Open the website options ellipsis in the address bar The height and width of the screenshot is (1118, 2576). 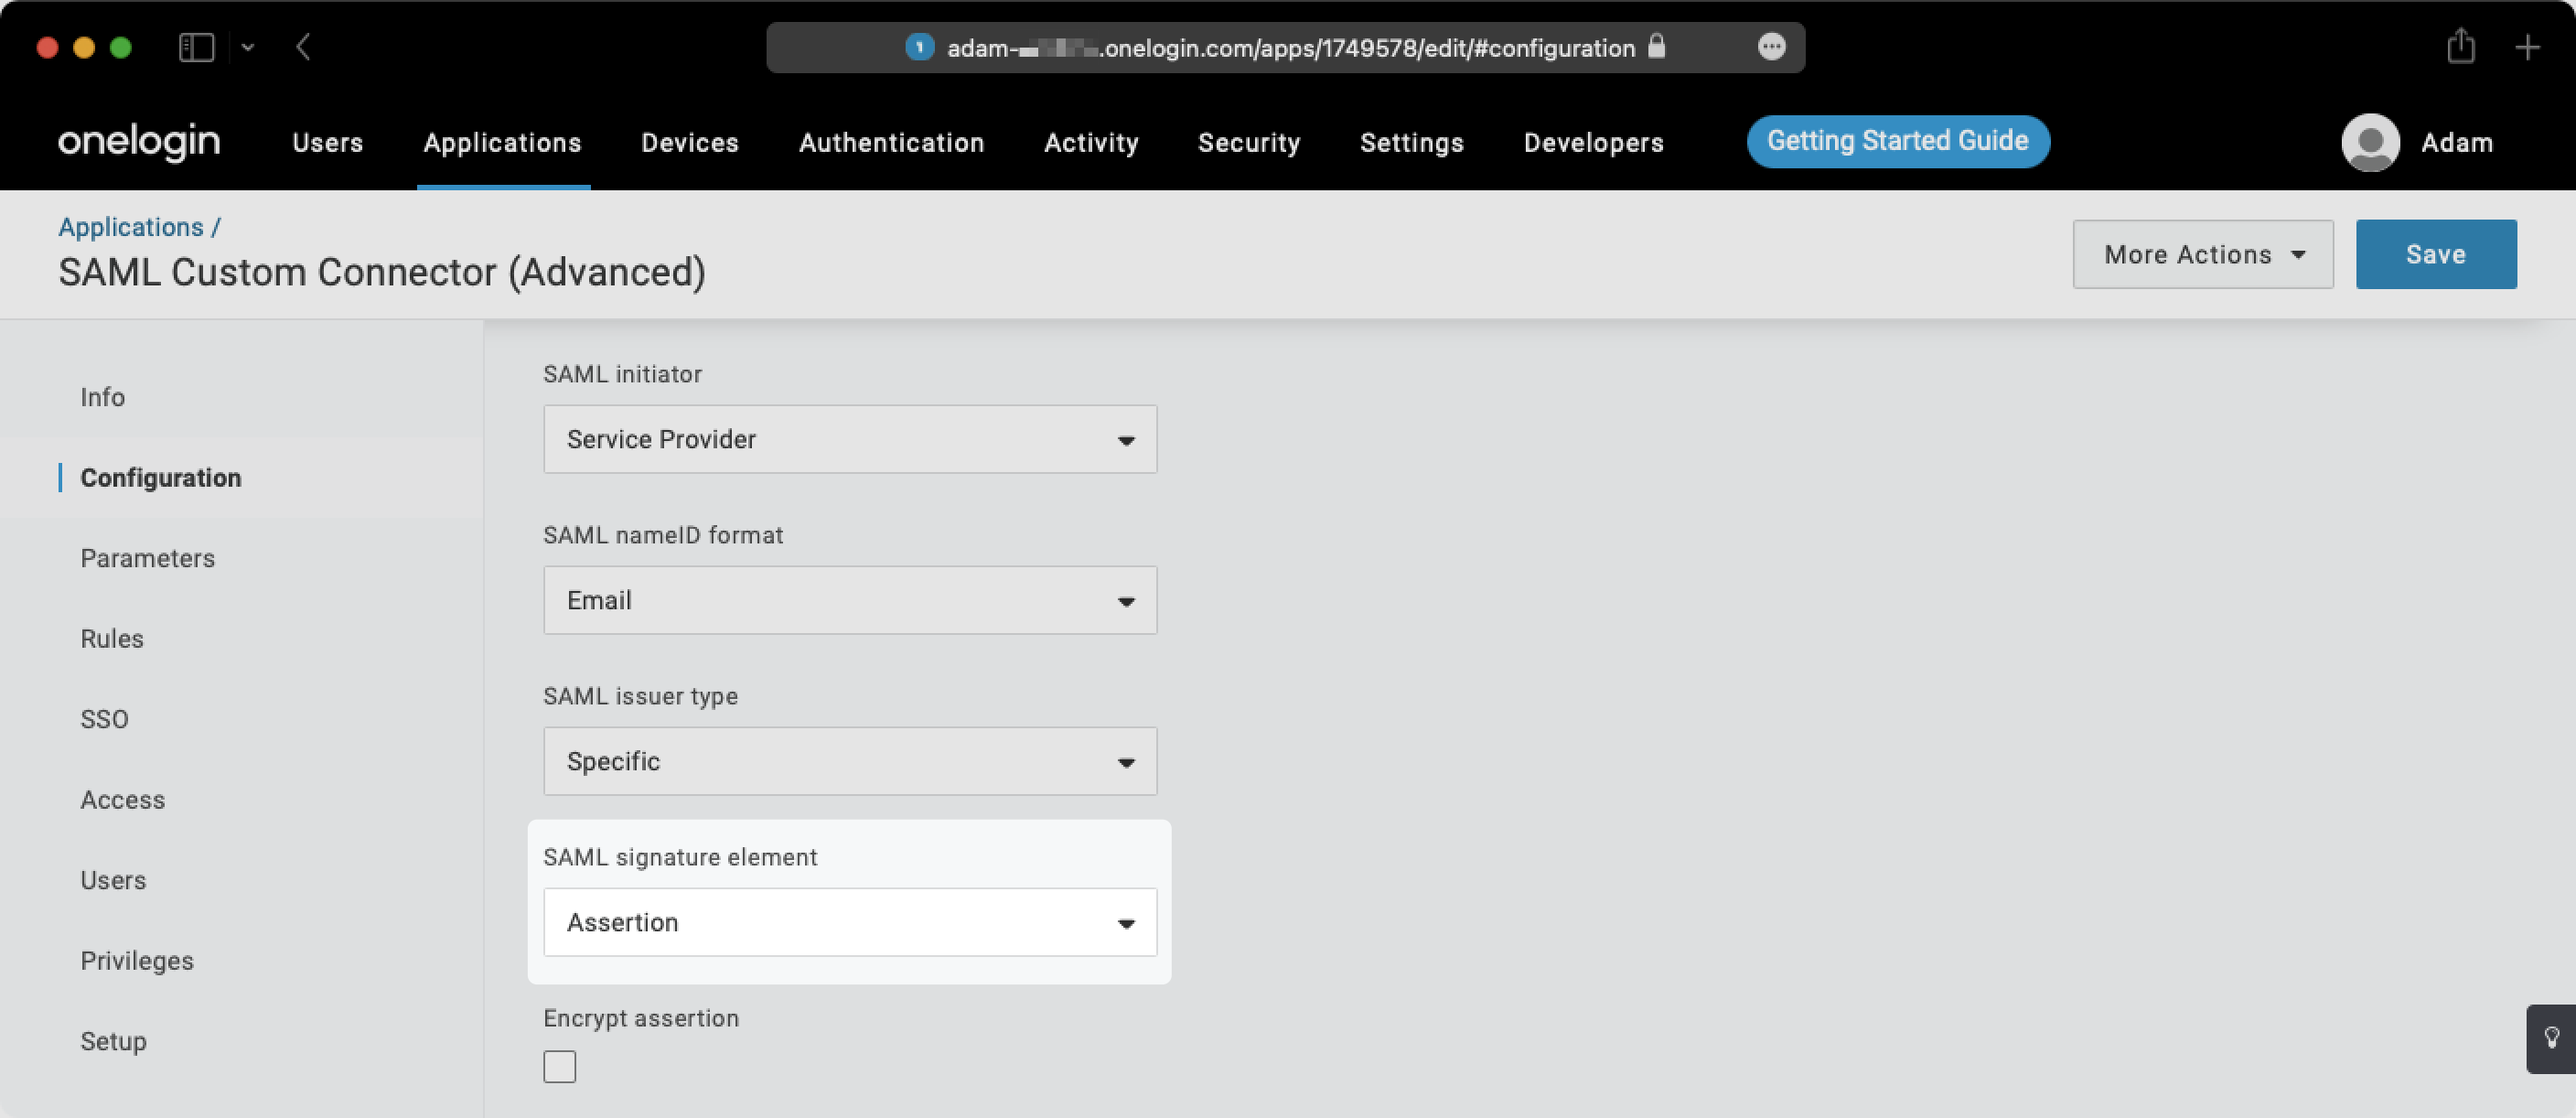[x=1772, y=47]
